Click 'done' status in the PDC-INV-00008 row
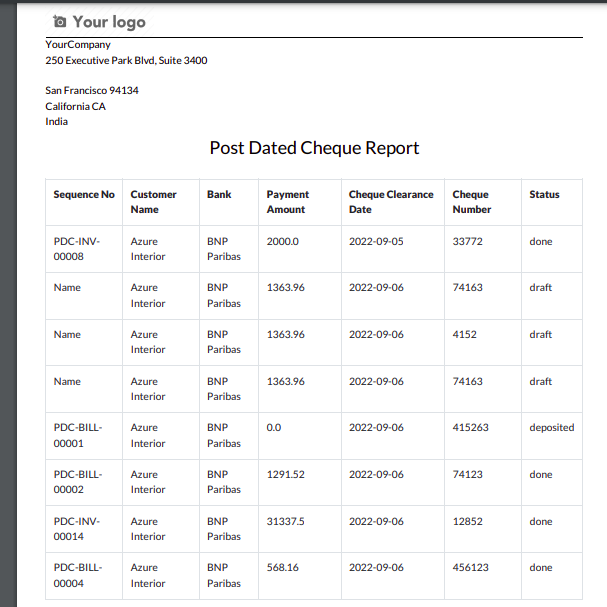607x607 pixels. point(541,242)
